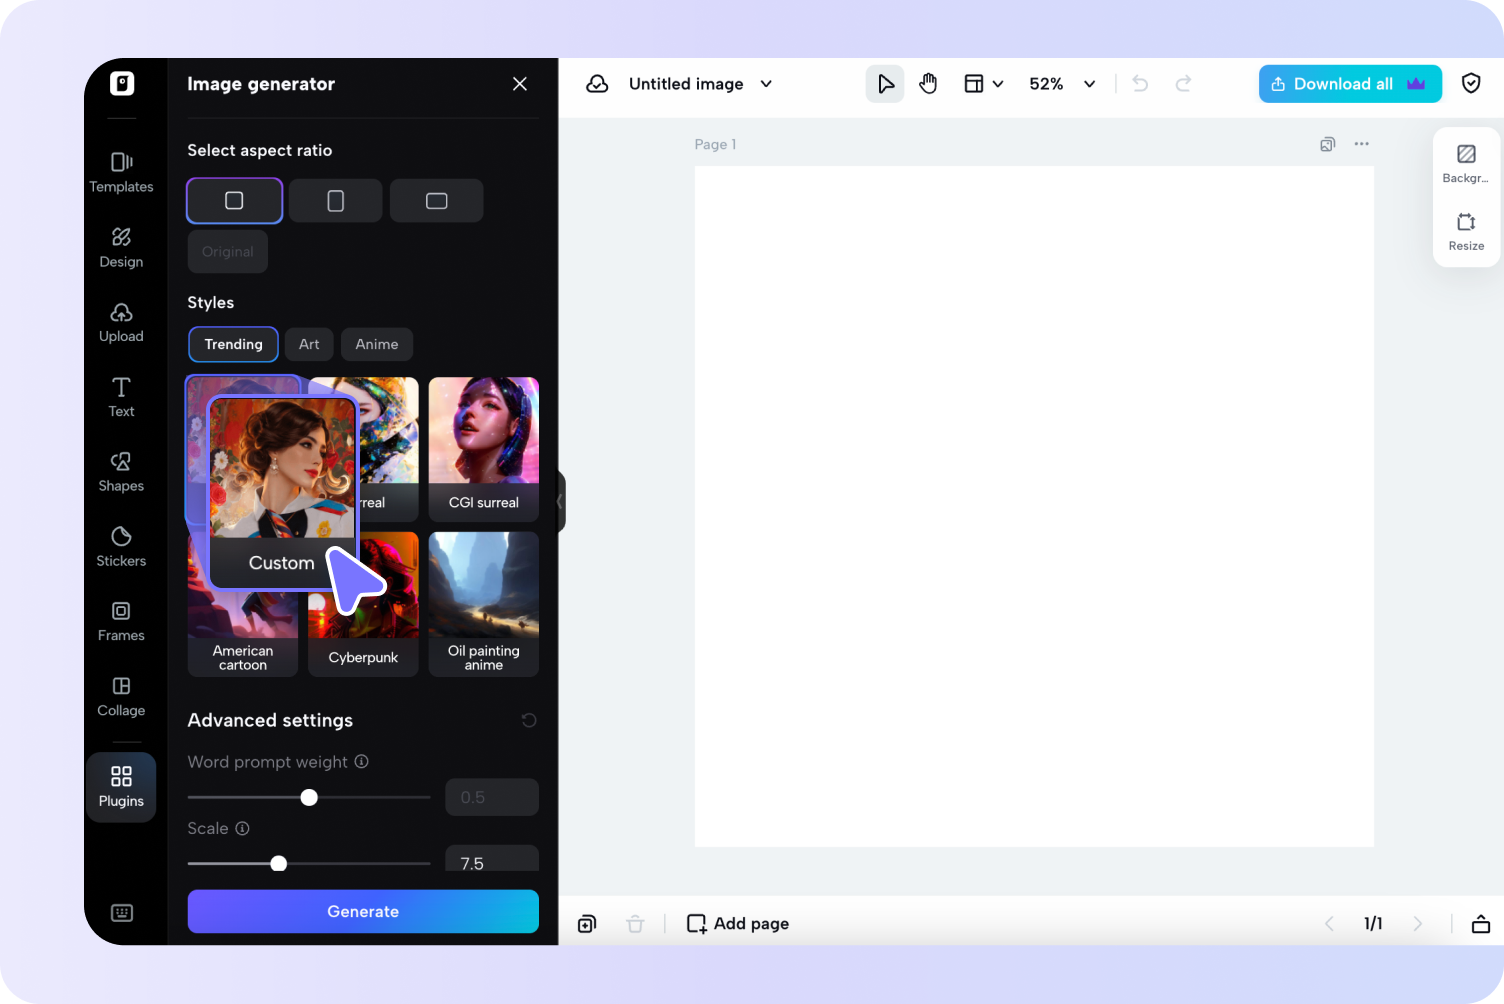This screenshot has width=1504, height=1004.
Task: Open the Collage sidebar panel
Action: tap(121, 696)
